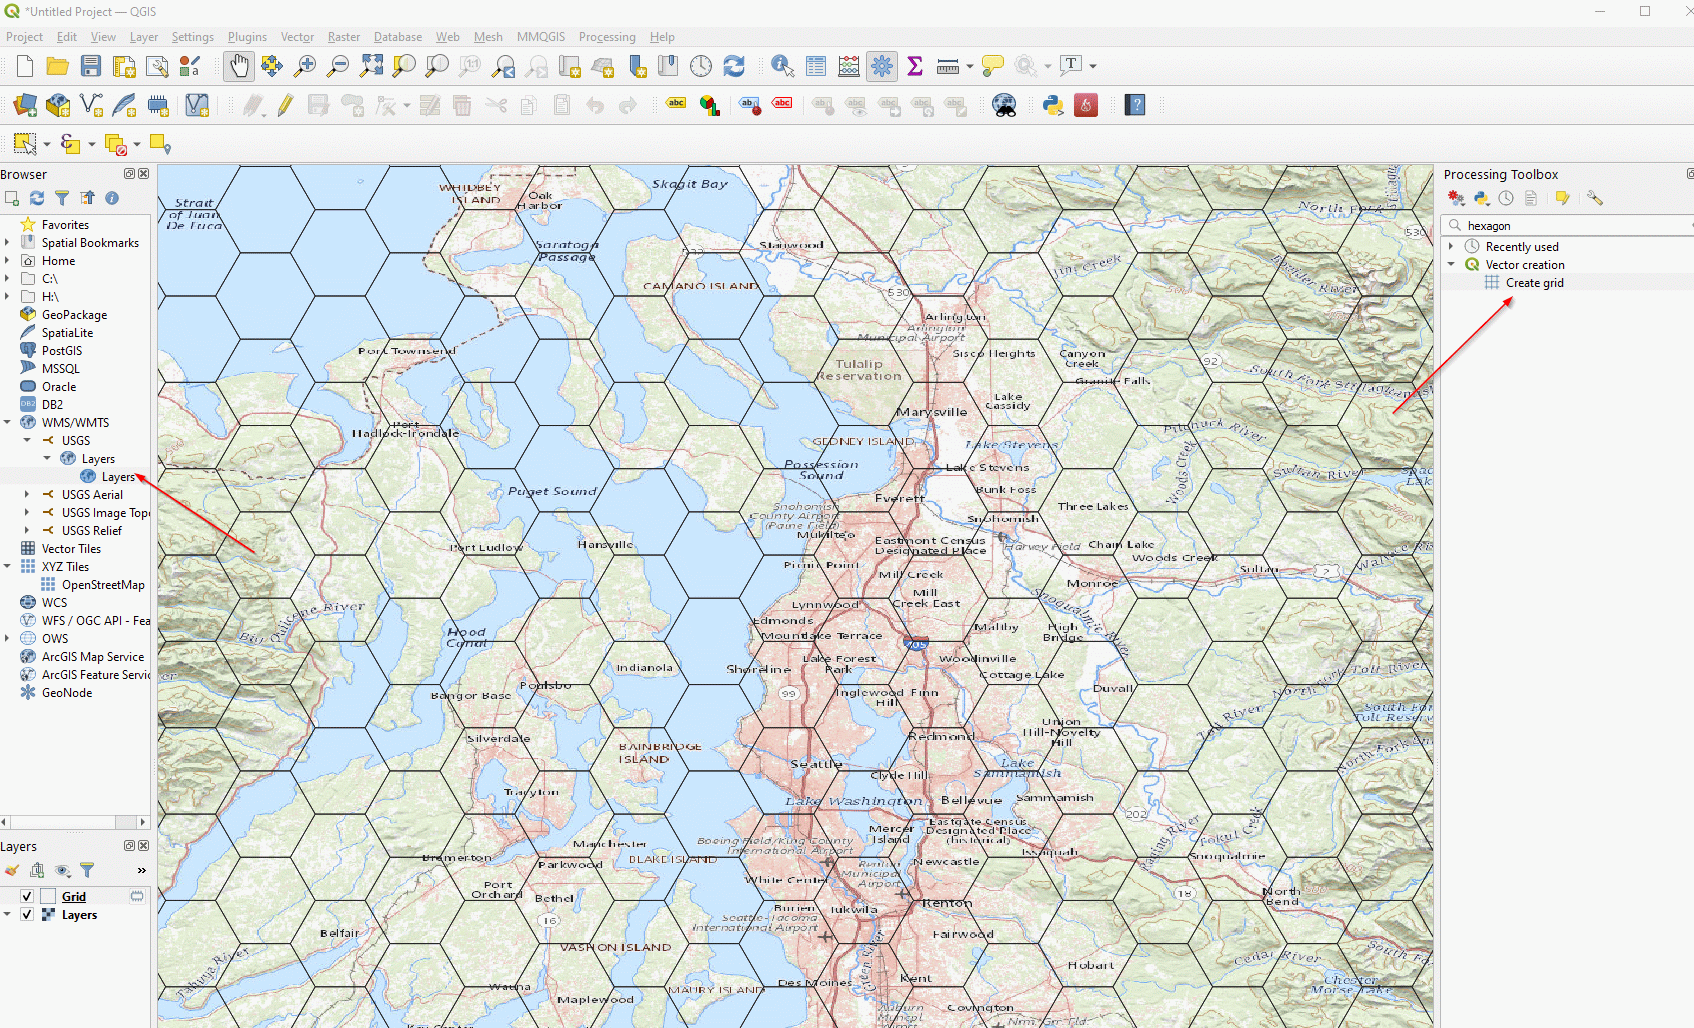1694x1028 pixels.
Task: Collapse the XYZ Tiles node
Action: [8, 567]
